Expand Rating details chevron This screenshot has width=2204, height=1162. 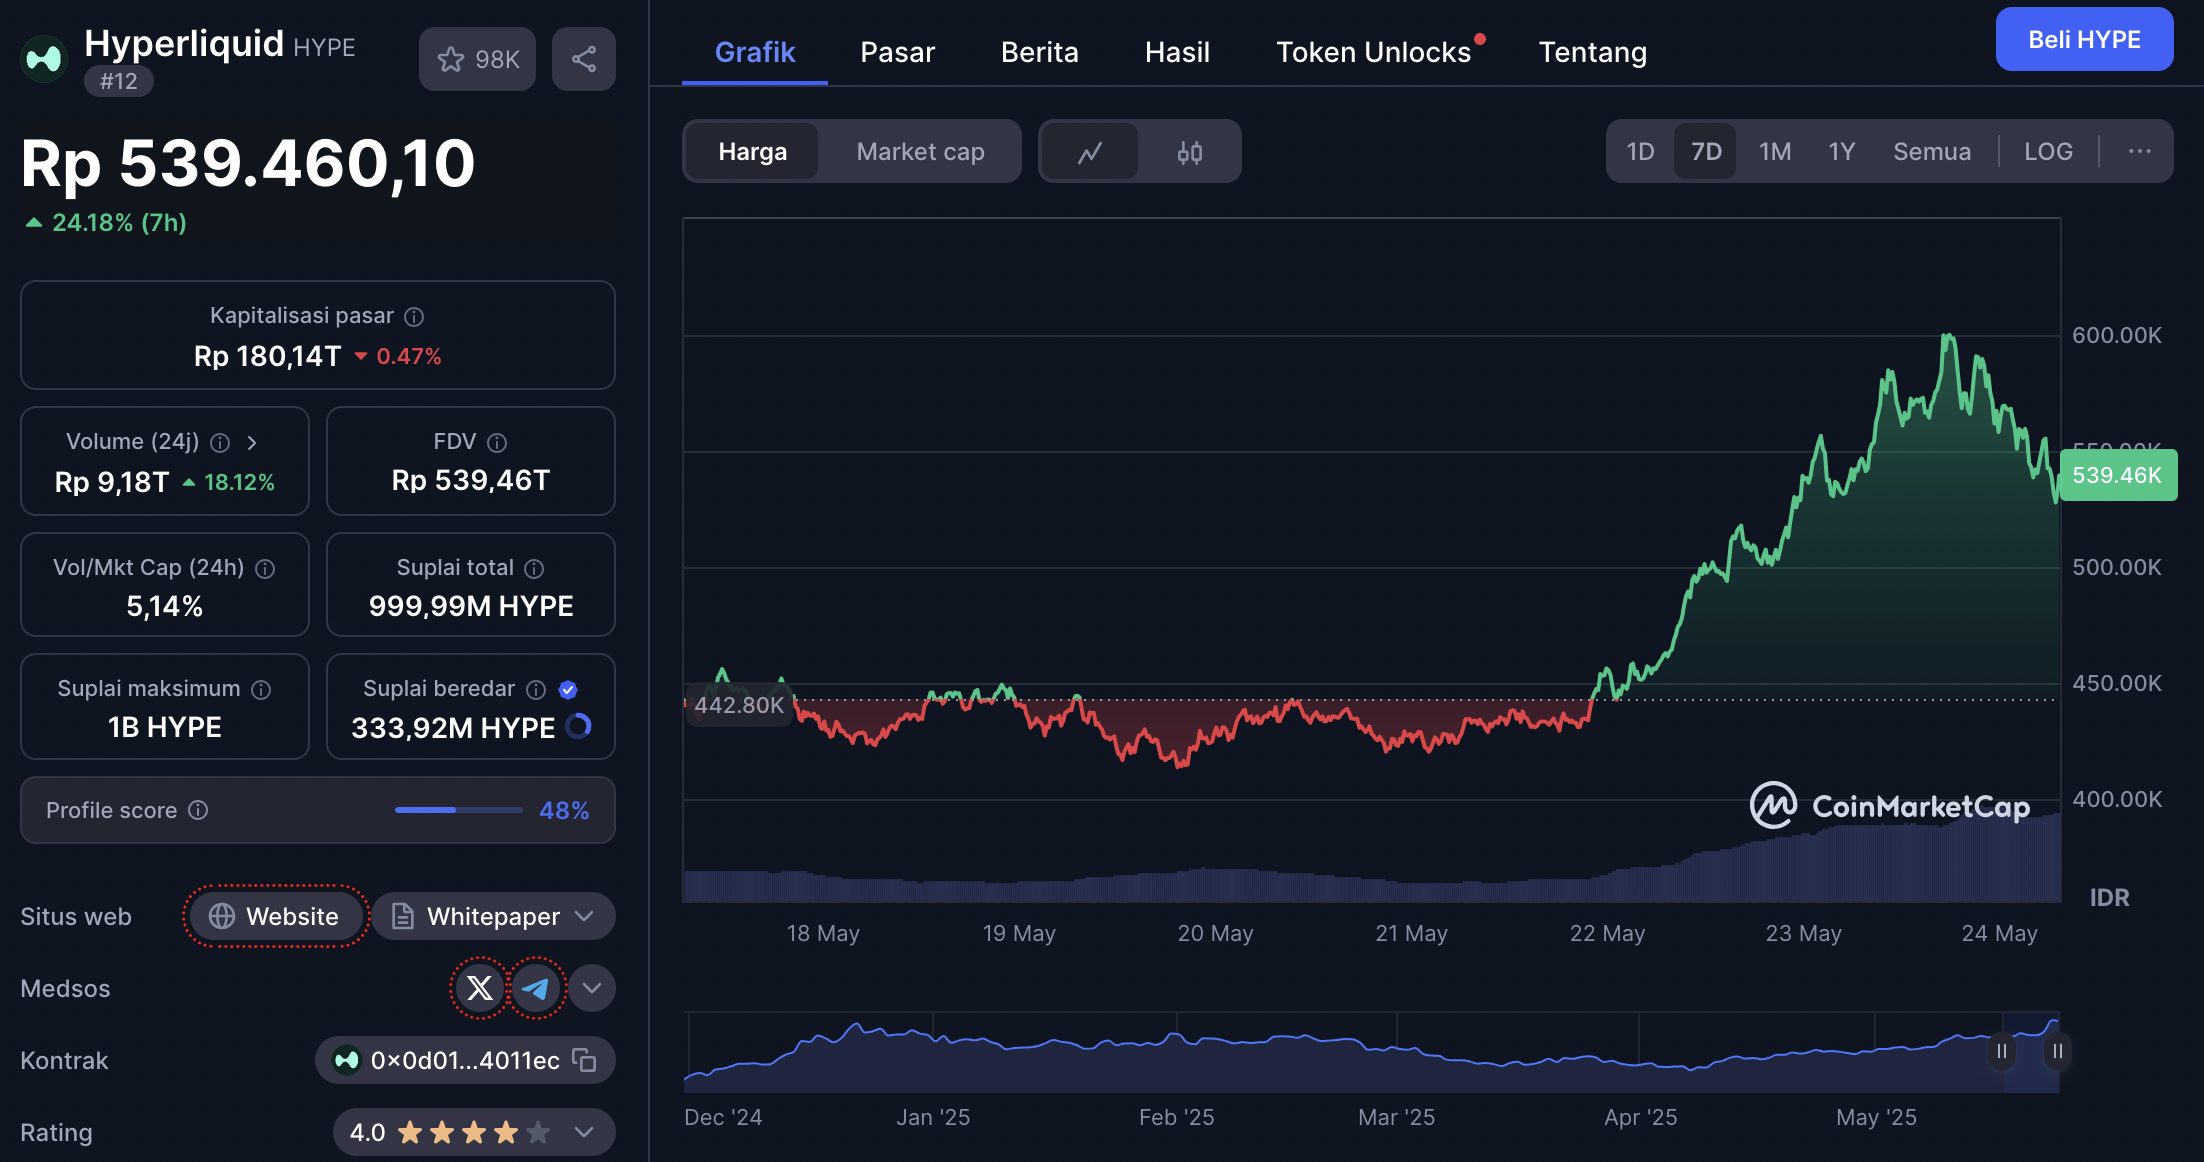(x=584, y=1132)
